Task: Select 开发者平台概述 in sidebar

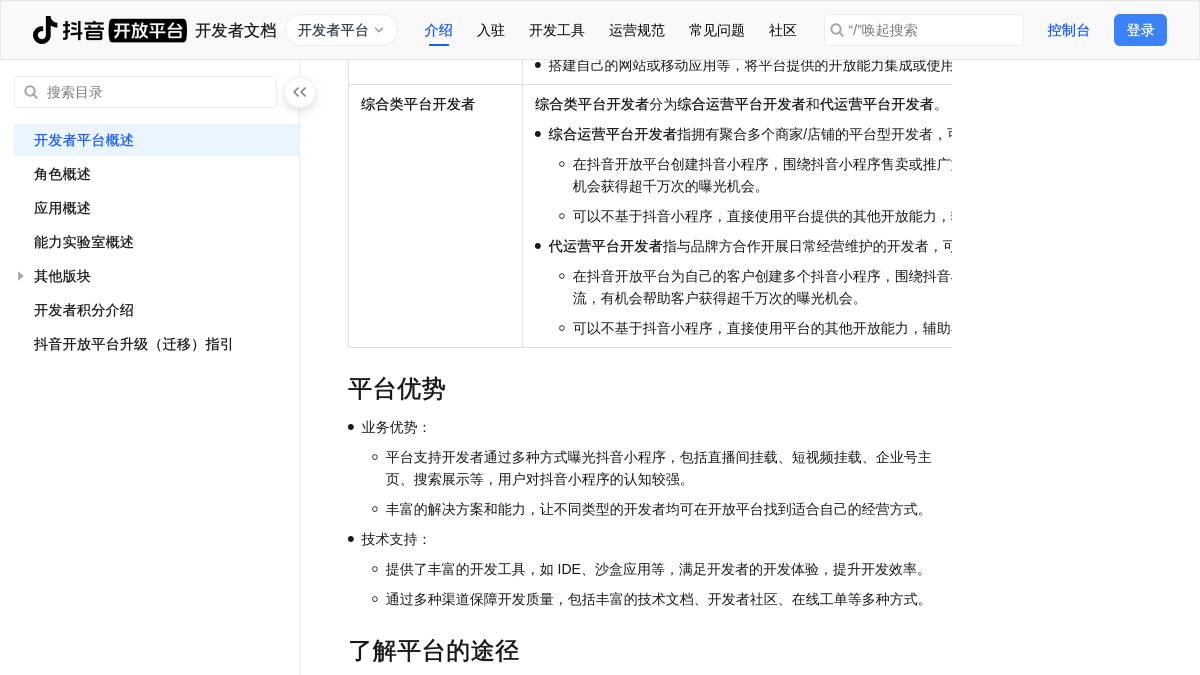Action: [x=157, y=140]
